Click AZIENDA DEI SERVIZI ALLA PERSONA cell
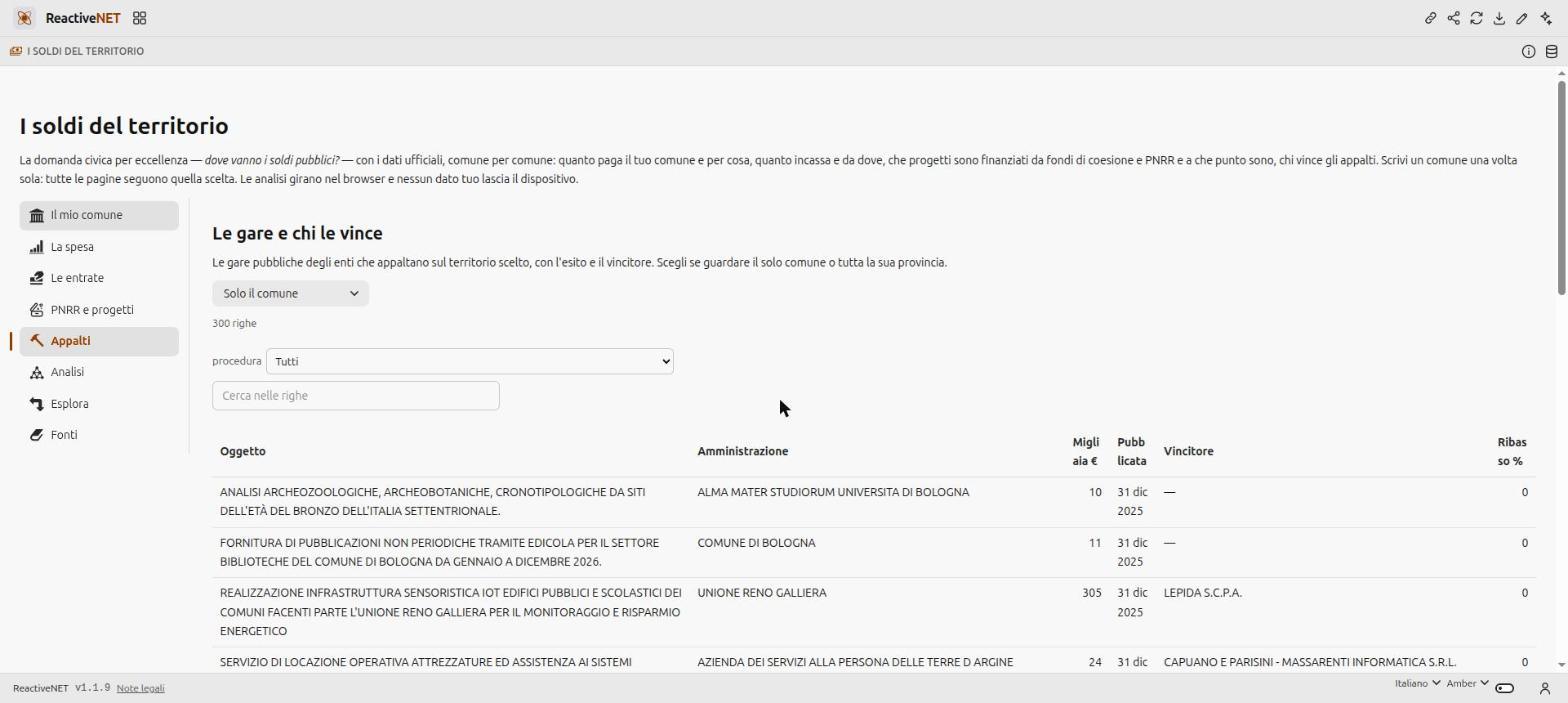Image resolution: width=1568 pixels, height=703 pixels. (x=855, y=662)
